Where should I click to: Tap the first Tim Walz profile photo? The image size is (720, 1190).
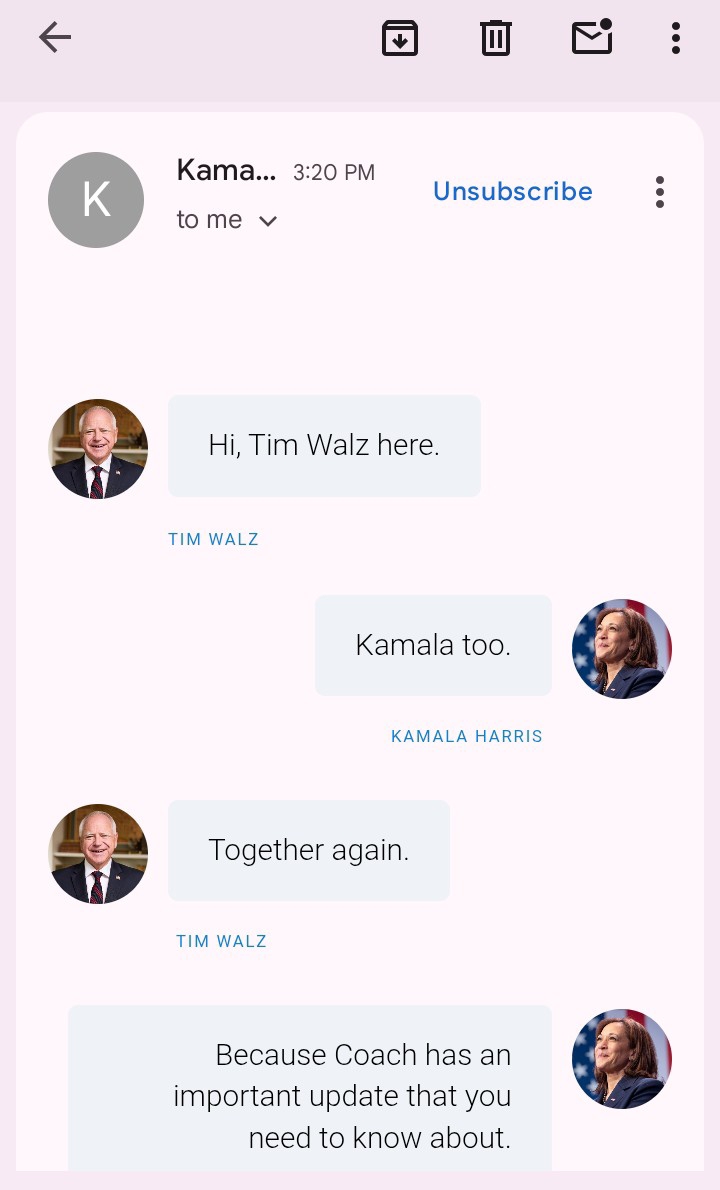point(98,449)
